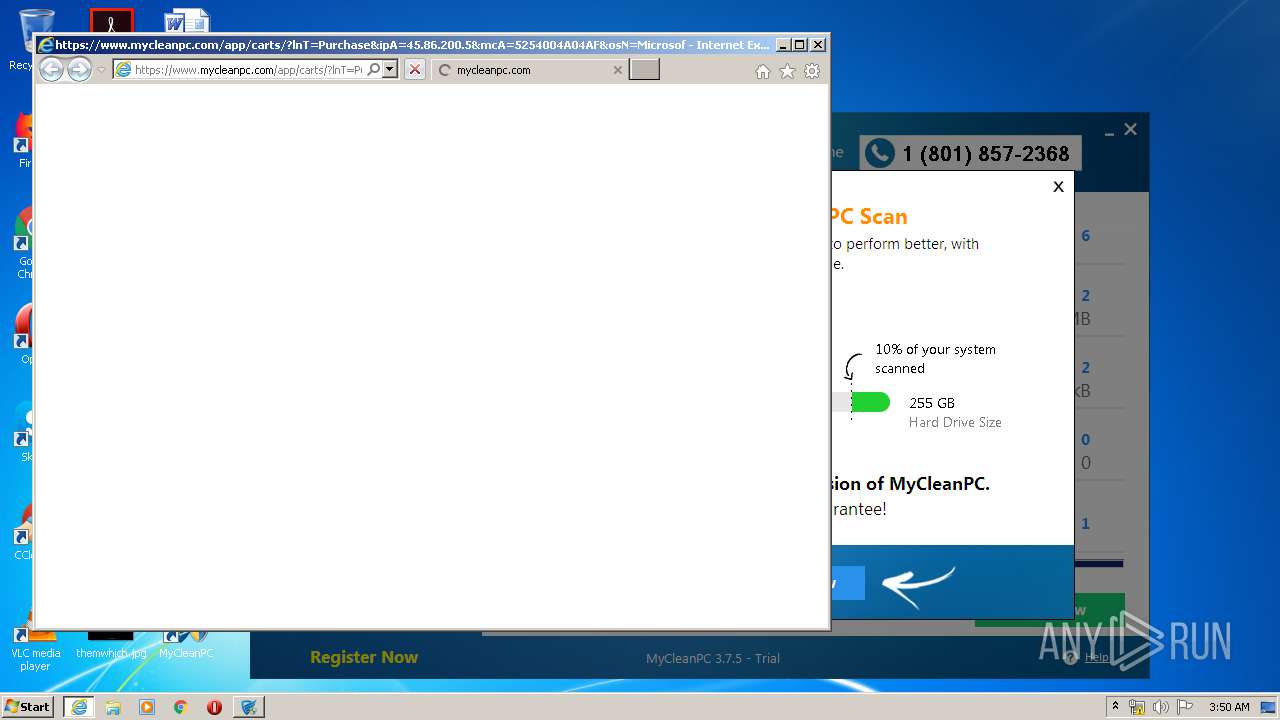1280x720 pixels.
Task: Open the Favorites star in IE
Action: [x=787, y=71]
